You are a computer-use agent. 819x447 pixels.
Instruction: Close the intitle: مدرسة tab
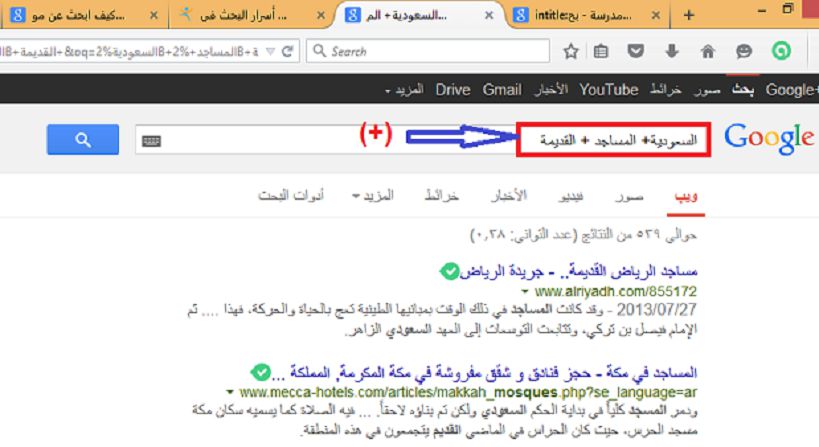pyautogui.click(x=656, y=16)
